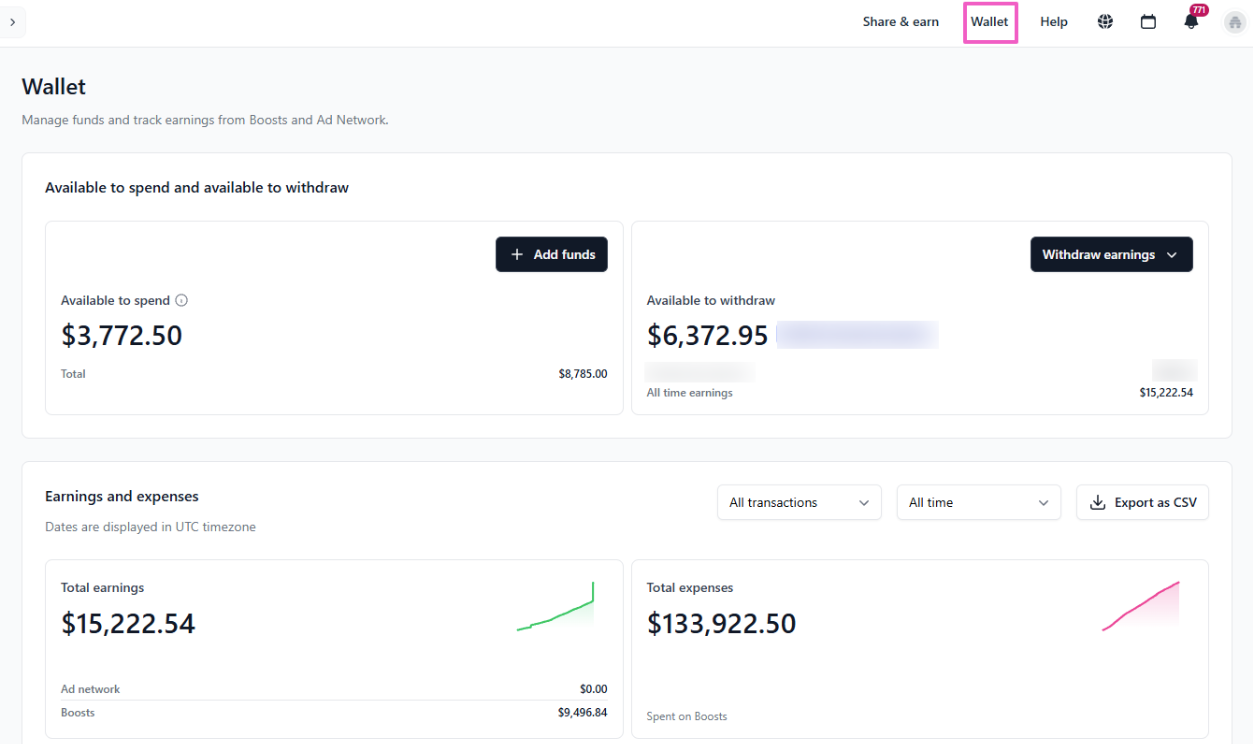Open the All time date range dropdown
This screenshot has height=744, width=1253.
(978, 502)
